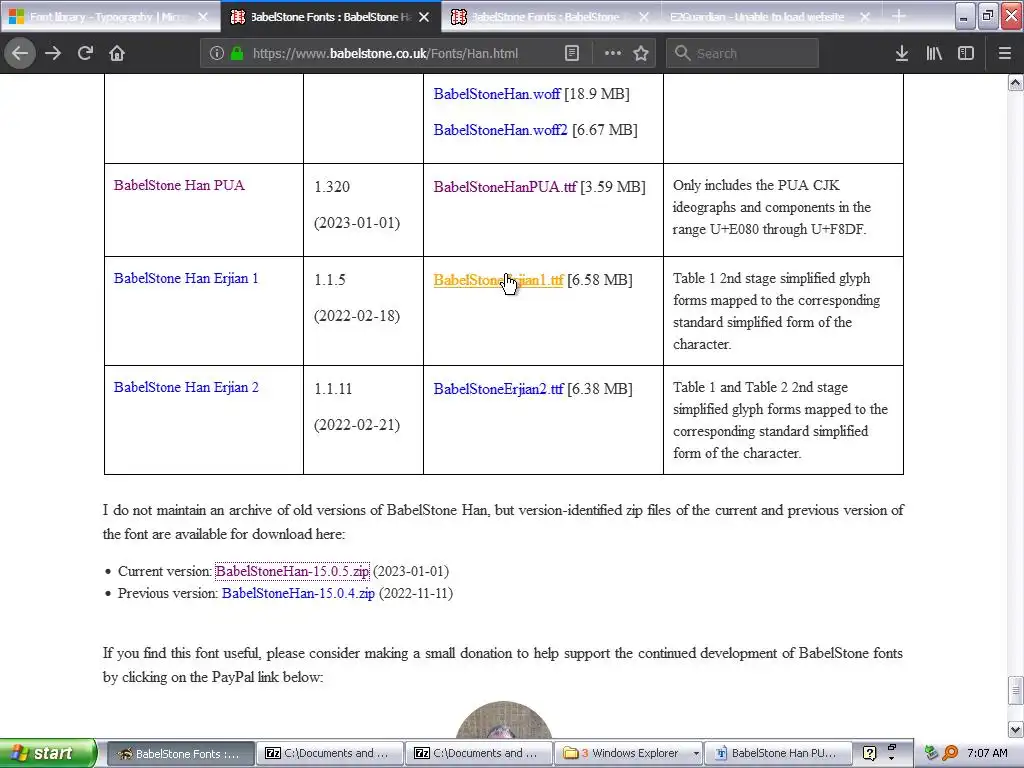This screenshot has height=768, width=1024.
Task: Open the BabelStone Han PUA link
Action: pos(179,185)
